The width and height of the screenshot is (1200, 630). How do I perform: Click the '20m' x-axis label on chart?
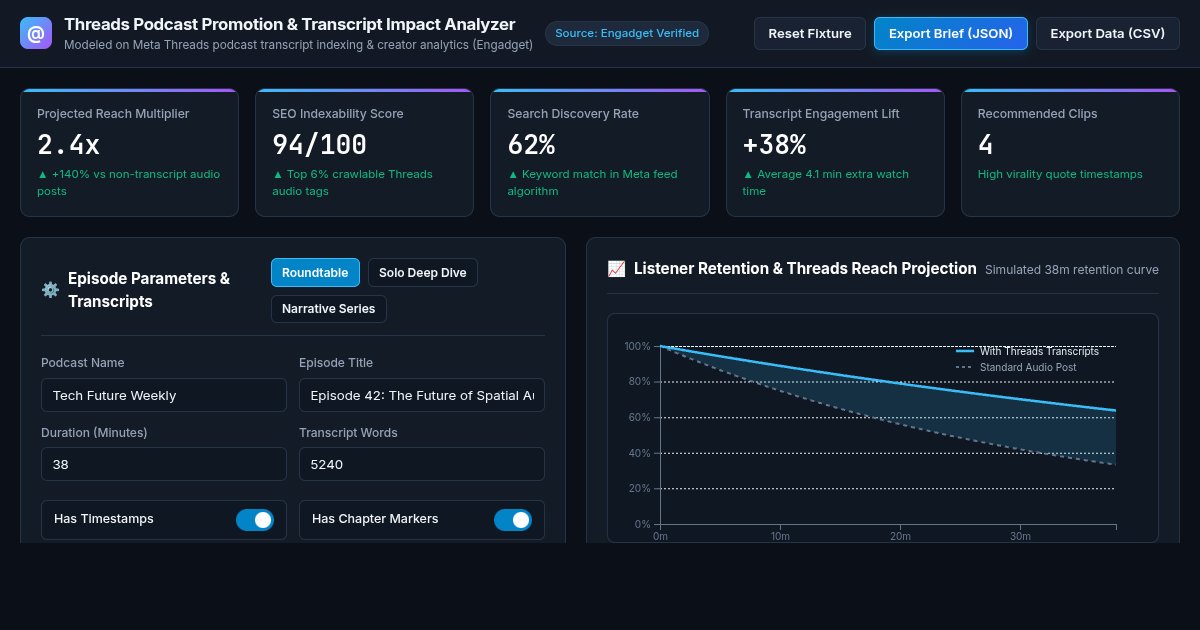coord(900,536)
